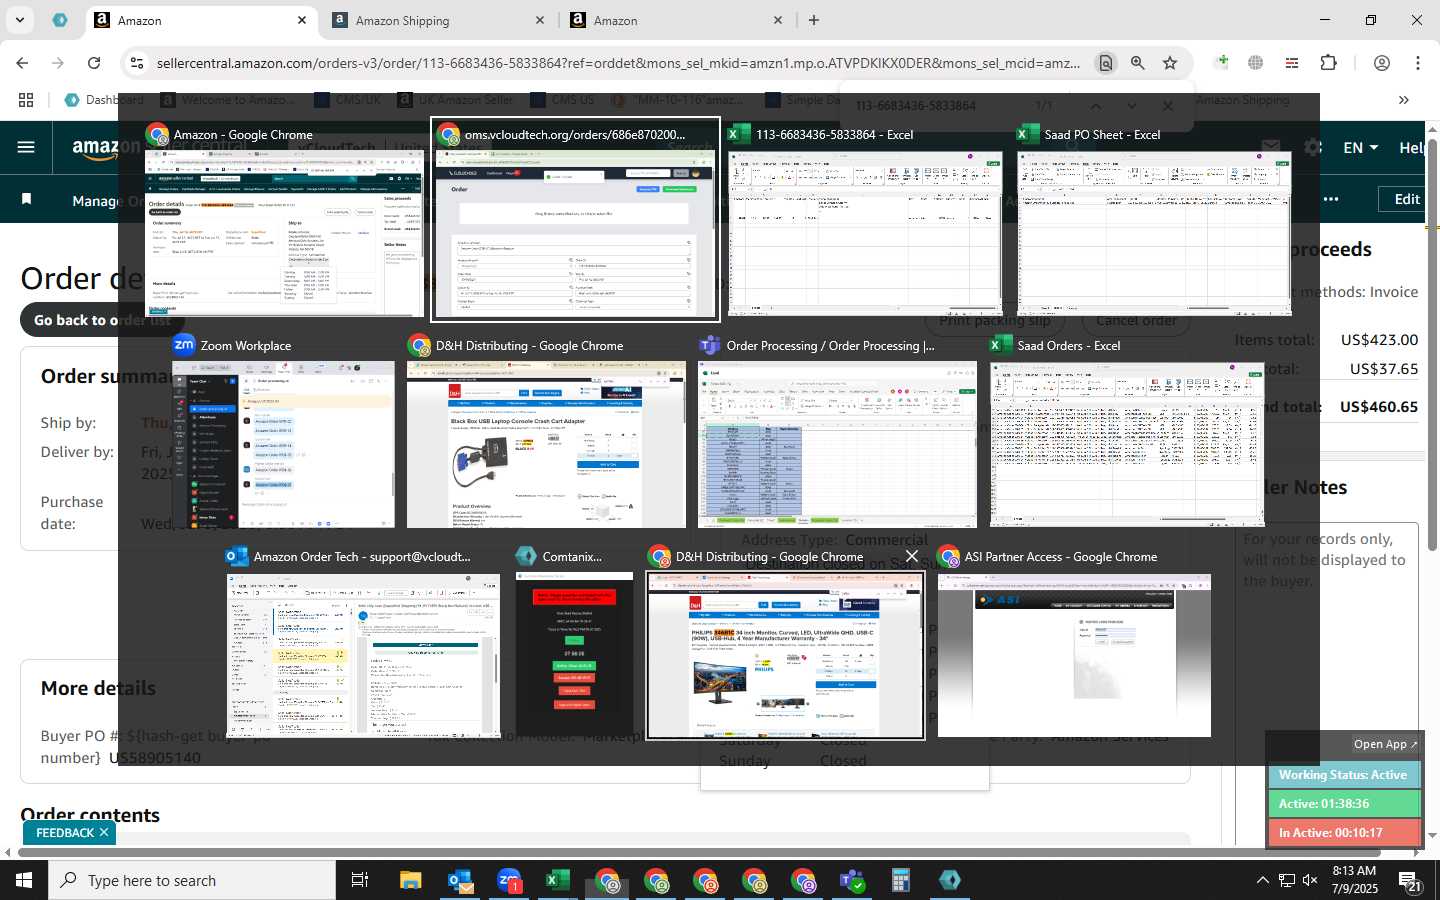This screenshot has width=1440, height=900.
Task: Close the D&H Distributing window in task switcher
Action: tap(911, 556)
